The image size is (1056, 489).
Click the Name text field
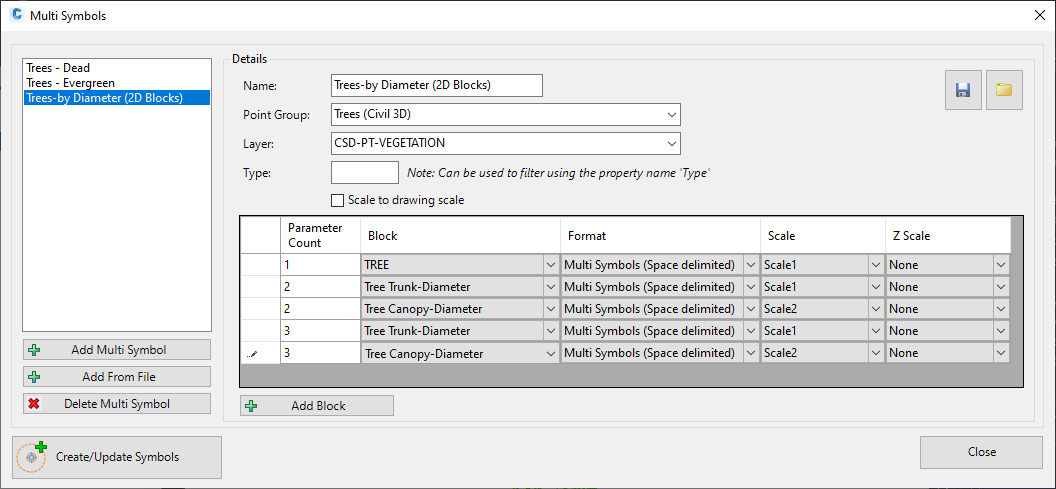[437, 86]
